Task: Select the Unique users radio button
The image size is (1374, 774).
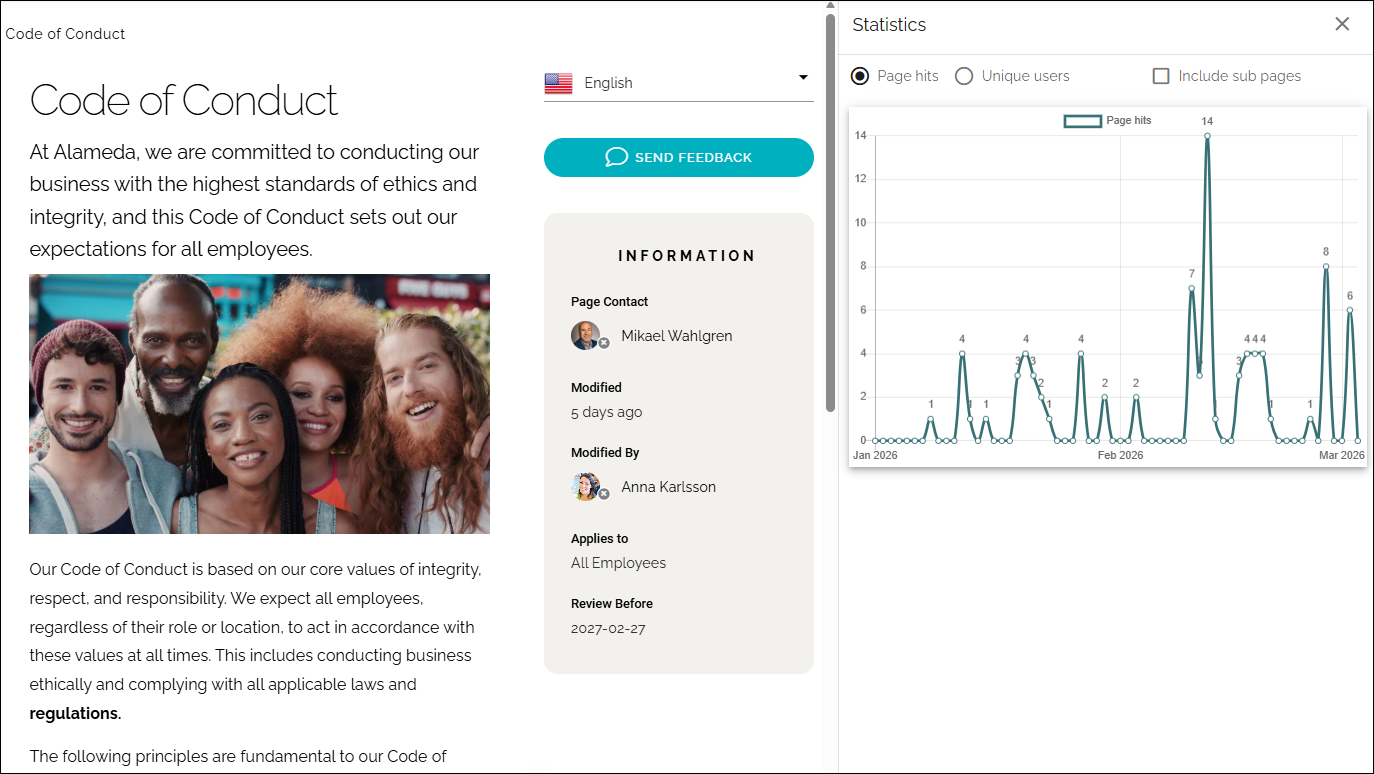Action: (x=964, y=76)
